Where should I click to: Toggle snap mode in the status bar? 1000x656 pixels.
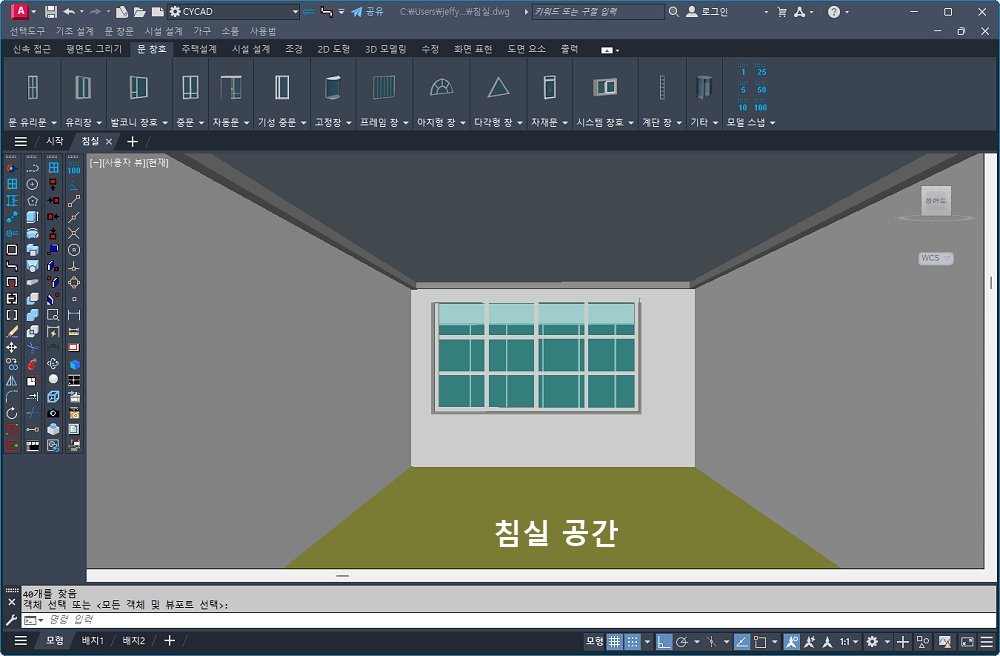[x=633, y=641]
